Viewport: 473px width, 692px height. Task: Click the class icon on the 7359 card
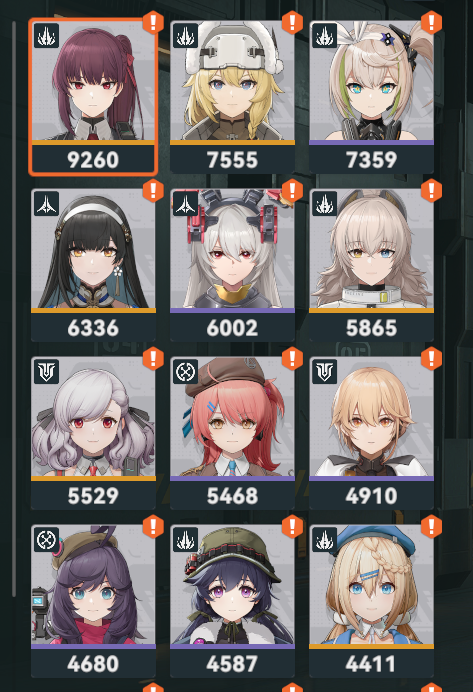[x=324, y=36]
